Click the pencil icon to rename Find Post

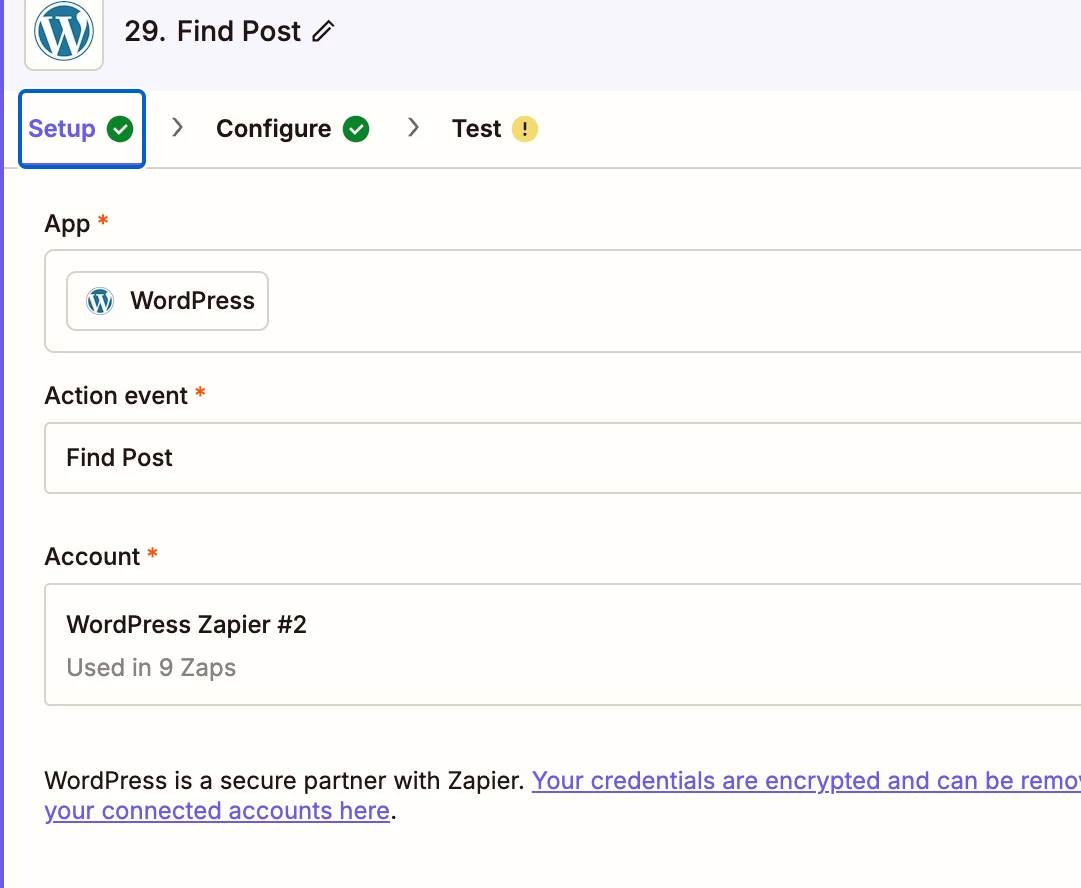323,31
